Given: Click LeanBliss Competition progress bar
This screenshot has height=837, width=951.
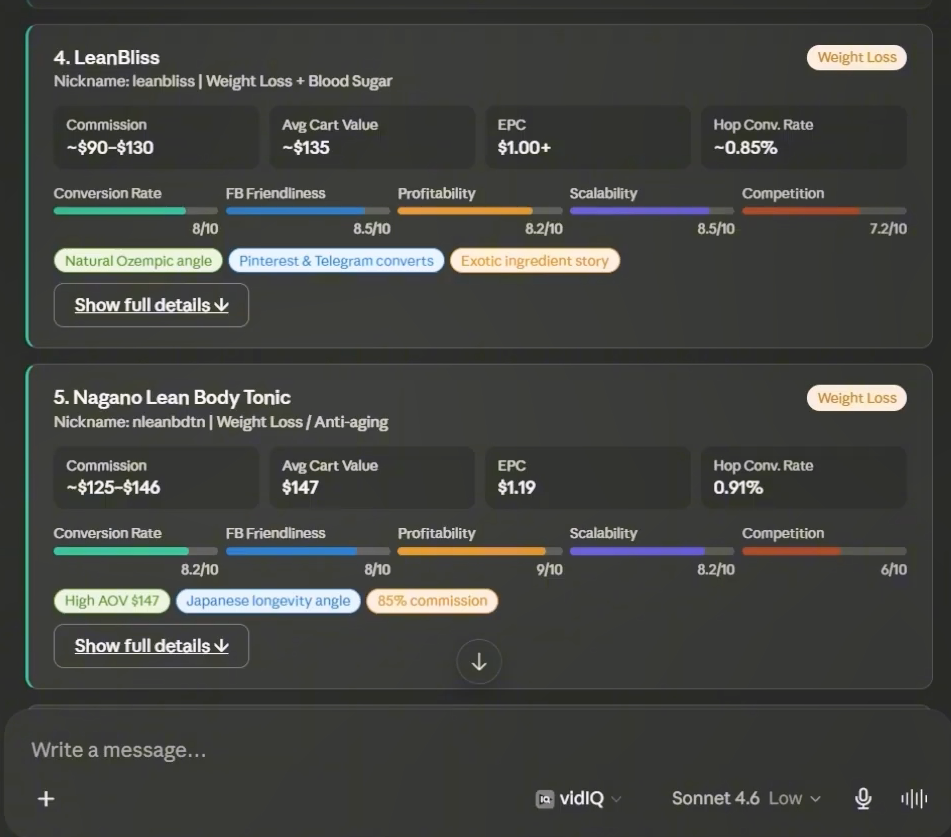Looking at the screenshot, I should [x=824, y=211].
